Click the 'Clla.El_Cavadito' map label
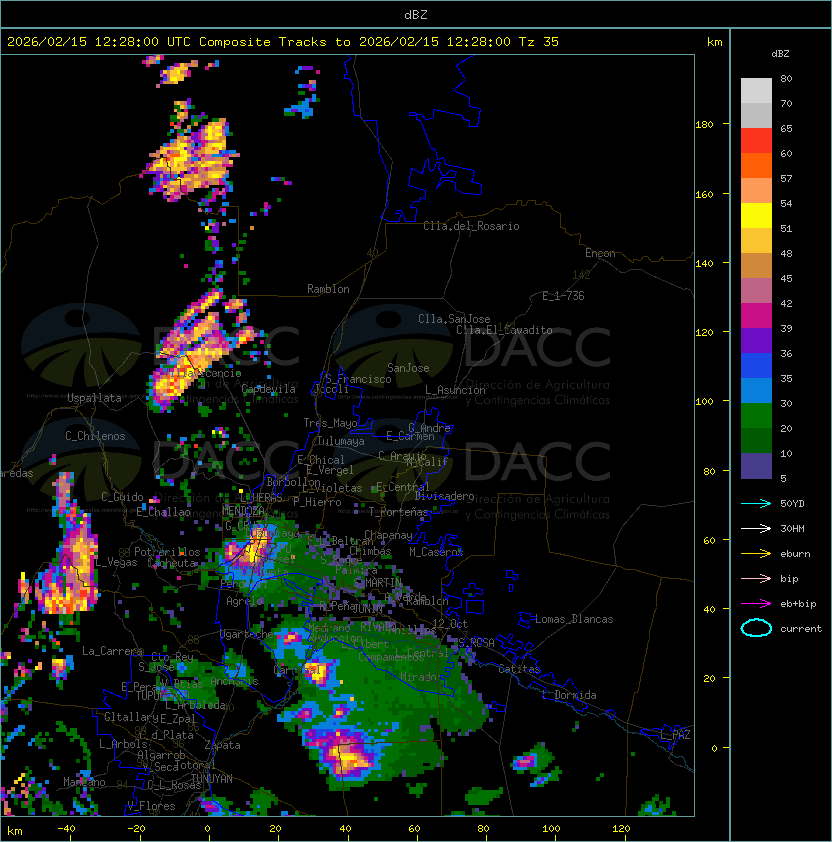The height and width of the screenshot is (842, 832). point(504,330)
